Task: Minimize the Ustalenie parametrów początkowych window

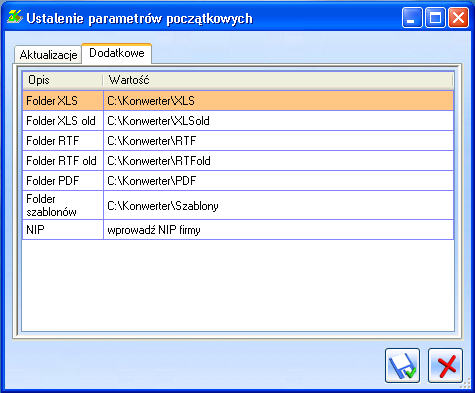Action: pos(412,17)
